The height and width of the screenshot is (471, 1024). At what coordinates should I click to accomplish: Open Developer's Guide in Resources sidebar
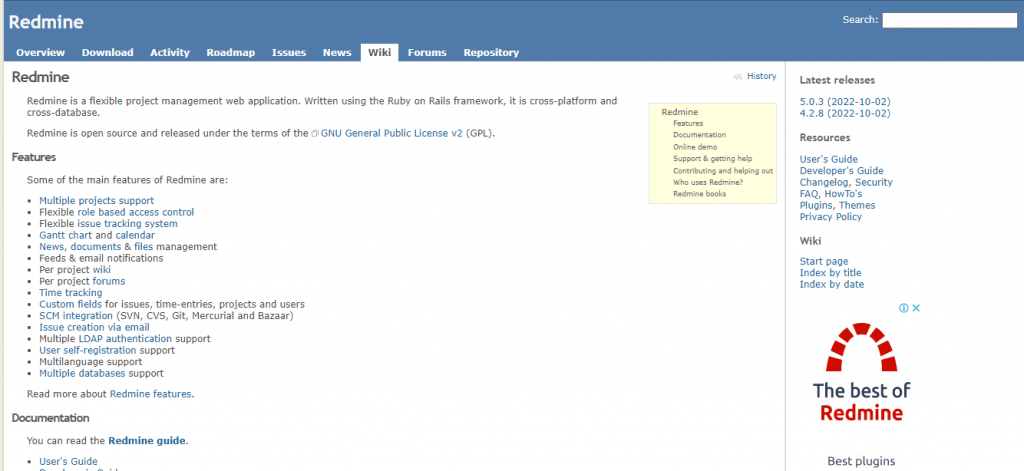842,171
